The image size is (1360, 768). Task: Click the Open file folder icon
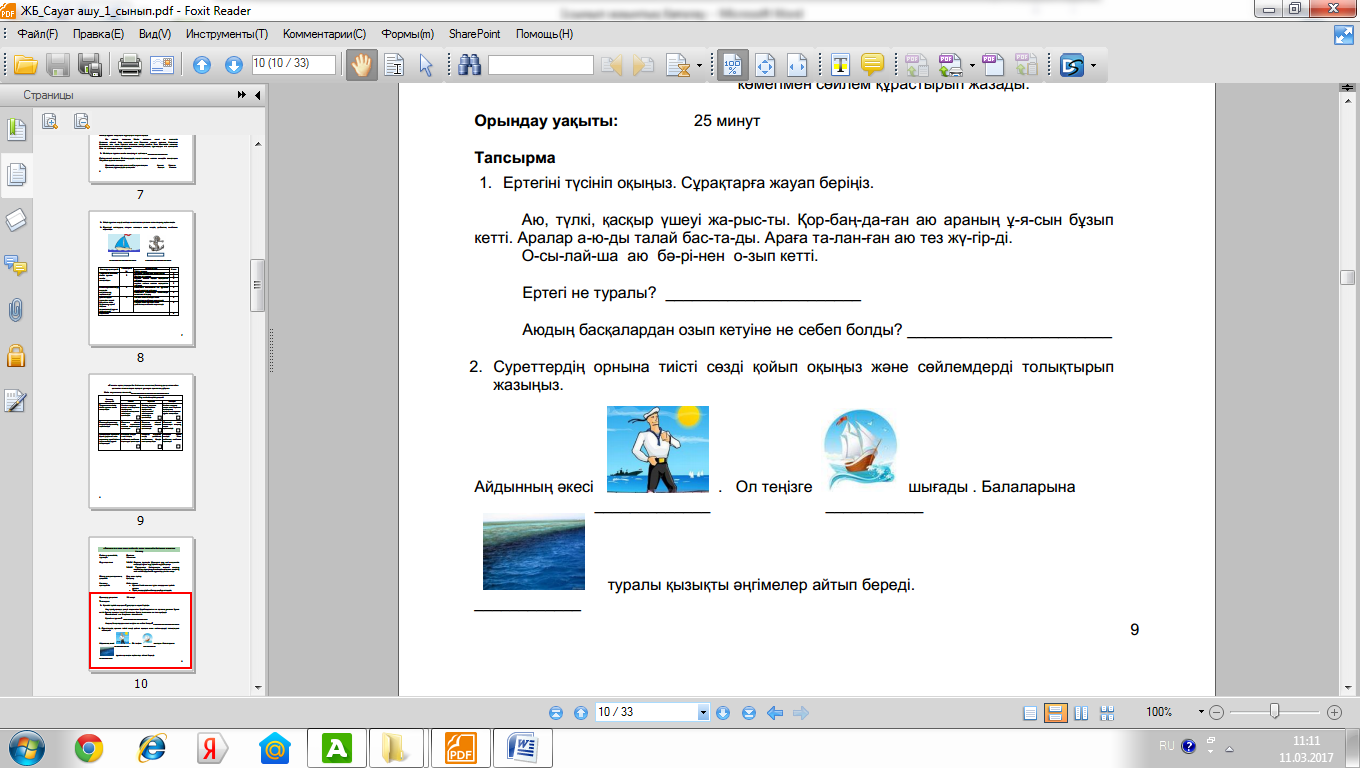click(x=25, y=66)
